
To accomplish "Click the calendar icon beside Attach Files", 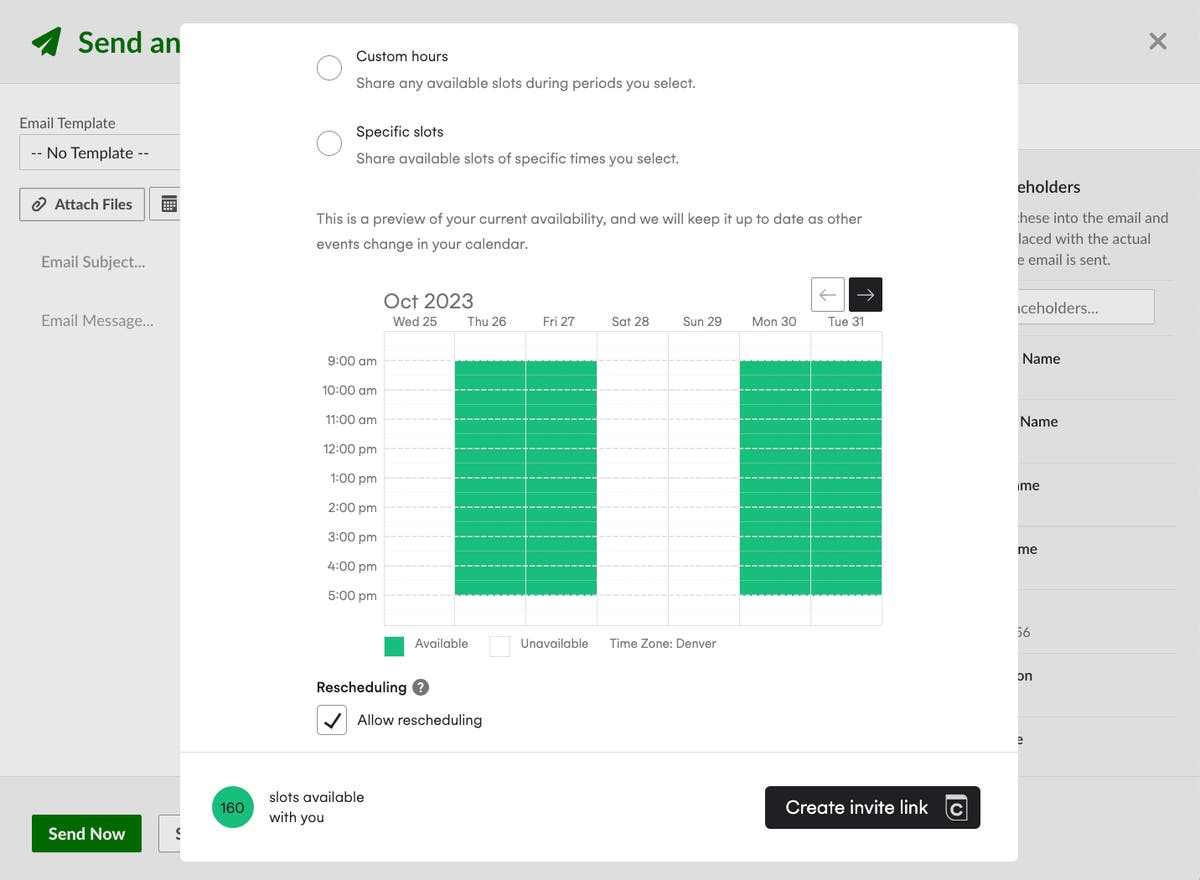I will (x=168, y=204).
